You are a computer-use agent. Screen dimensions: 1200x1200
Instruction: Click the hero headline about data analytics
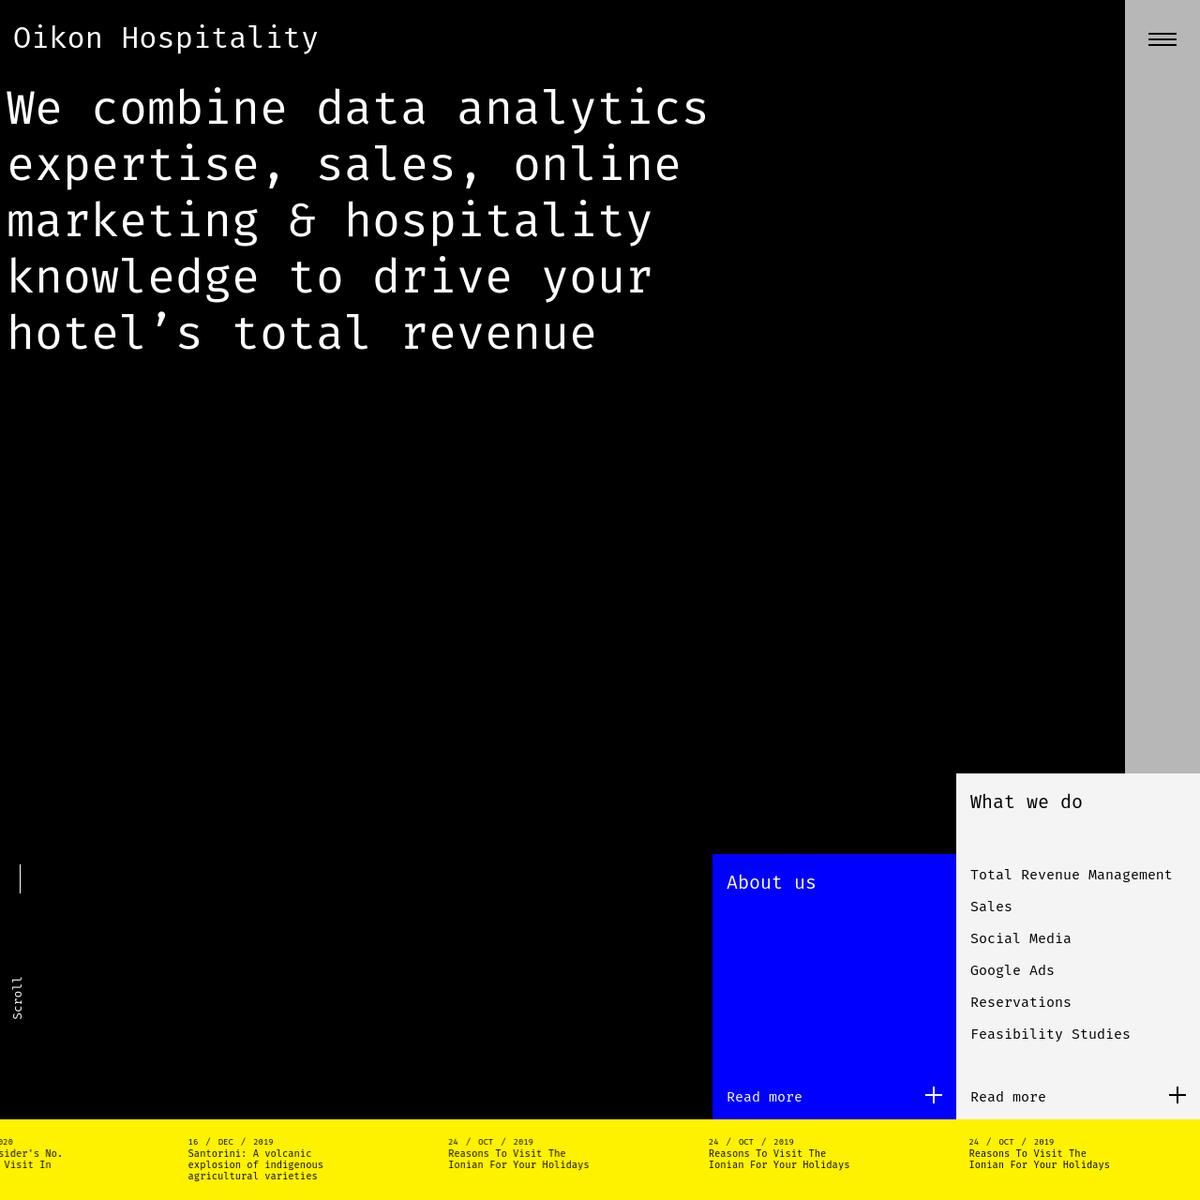[x=357, y=221]
